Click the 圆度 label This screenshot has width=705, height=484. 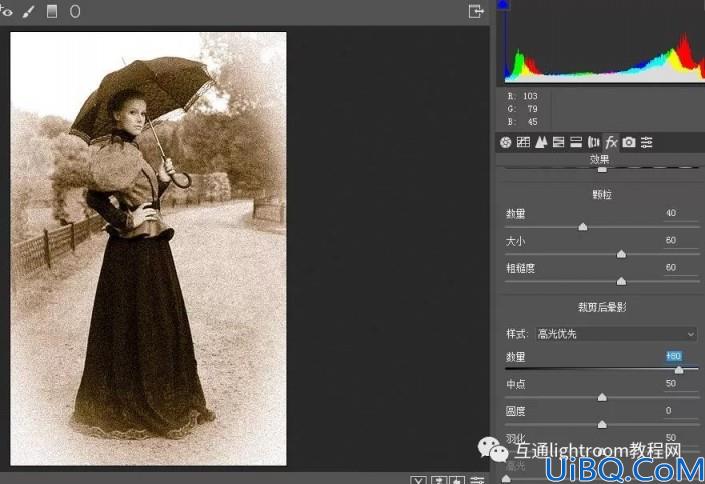pyautogui.click(x=516, y=412)
